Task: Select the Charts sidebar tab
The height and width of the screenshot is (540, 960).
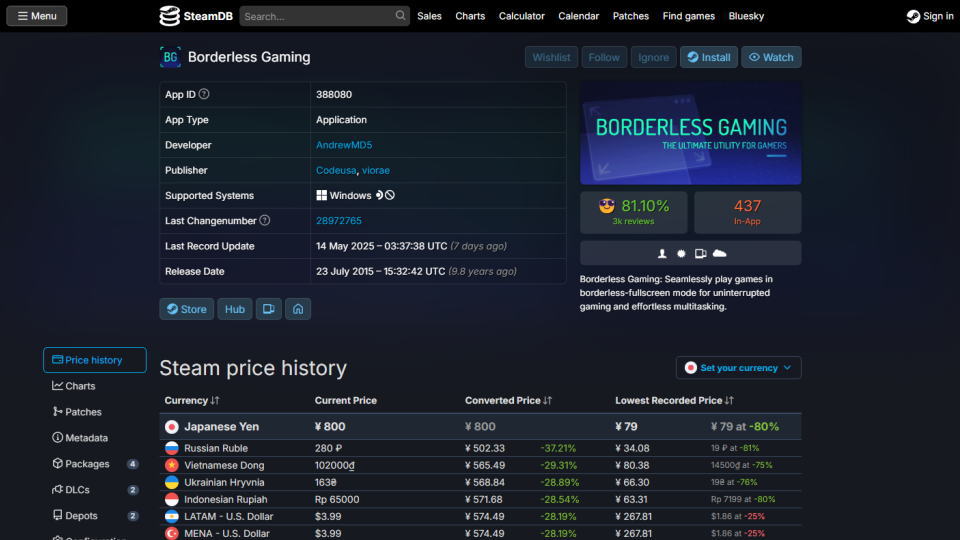Action: click(95, 386)
